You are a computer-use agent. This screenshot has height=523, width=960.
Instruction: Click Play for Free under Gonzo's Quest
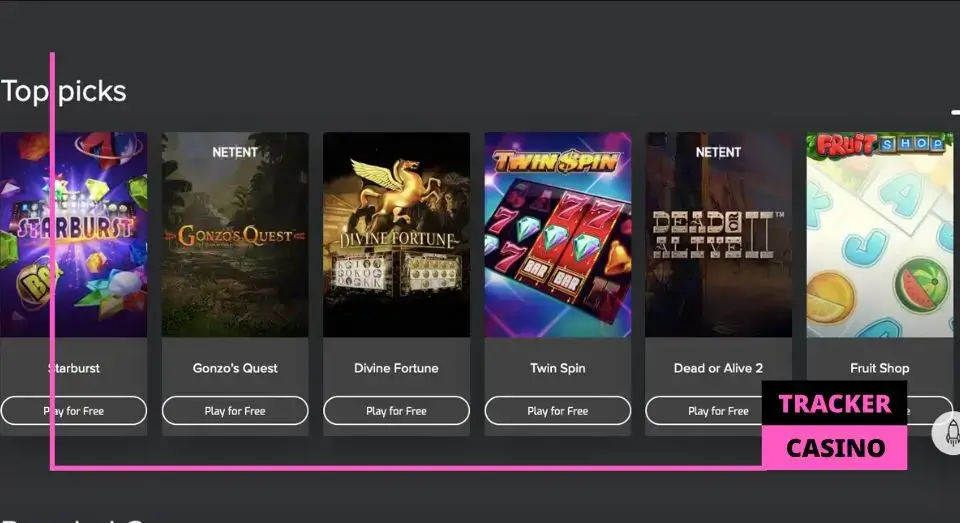[x=235, y=411]
